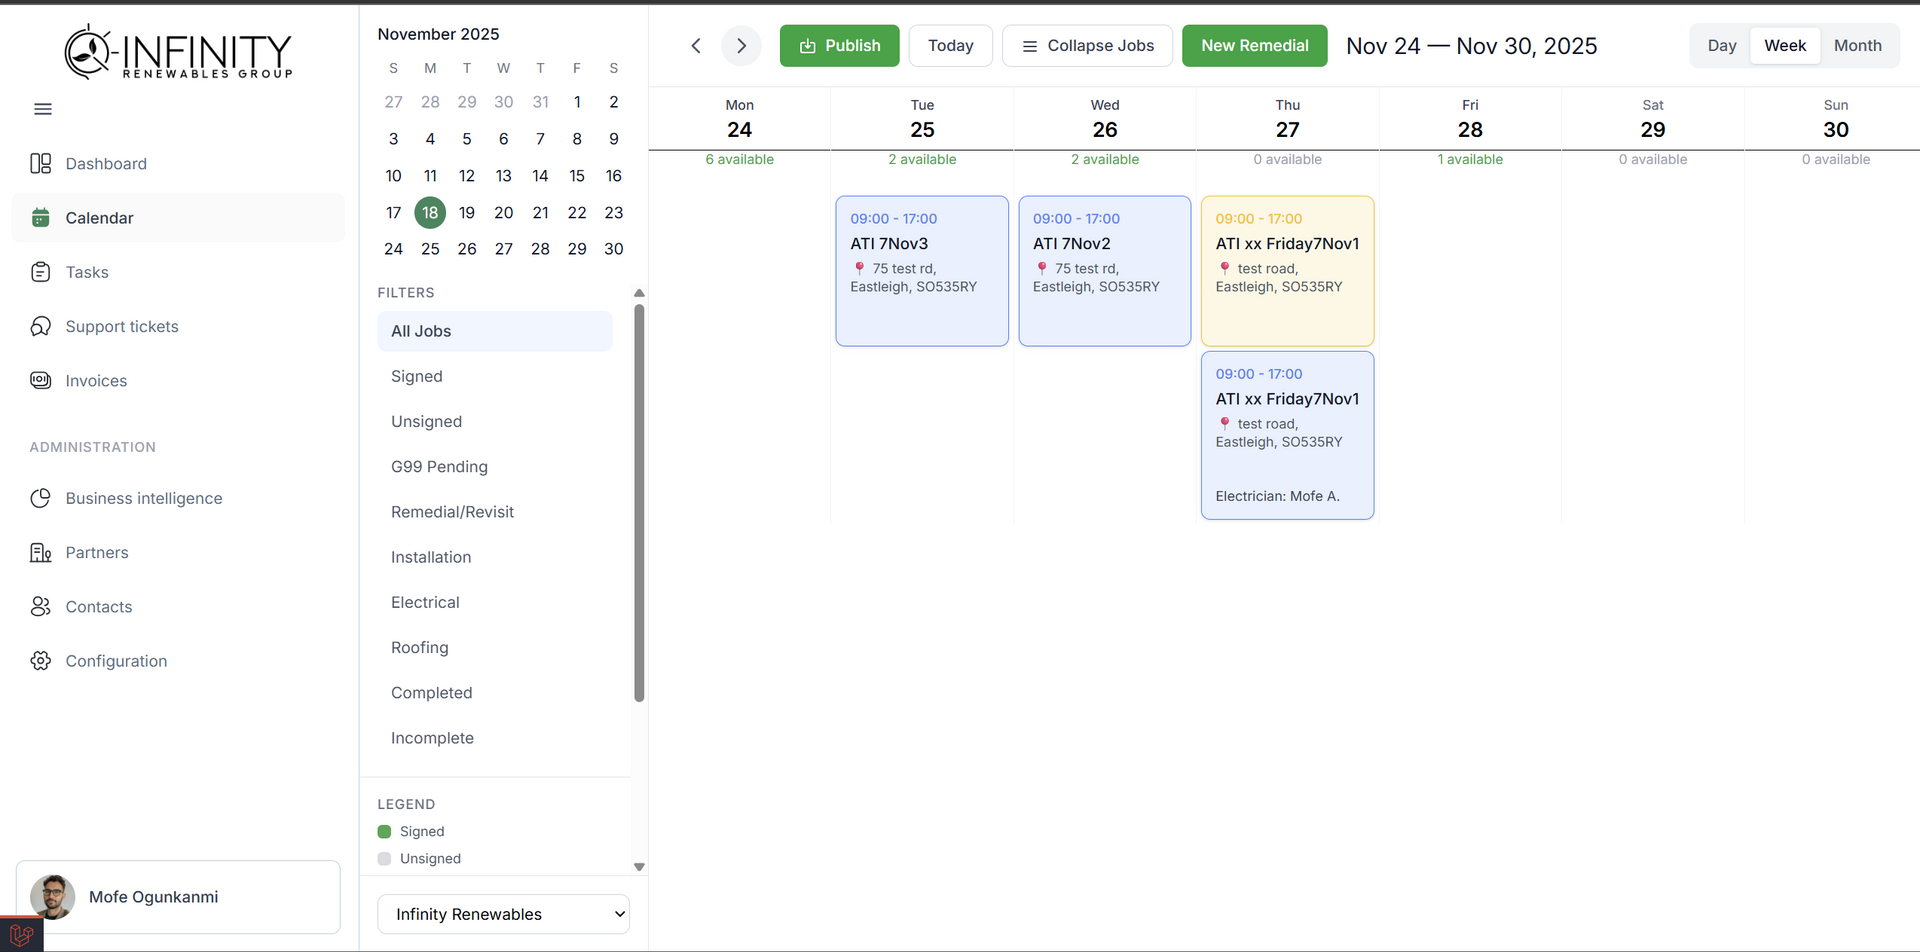Switch to Day view

tap(1722, 45)
